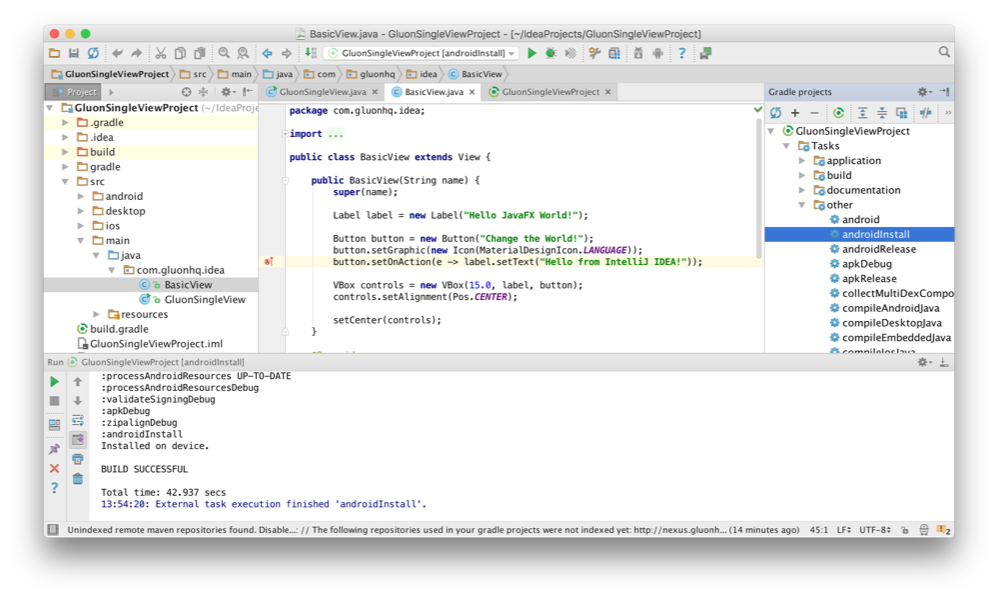Rerun with green play icon in Run panel
Image resolution: width=998 pixels, height=600 pixels.
coord(55,382)
